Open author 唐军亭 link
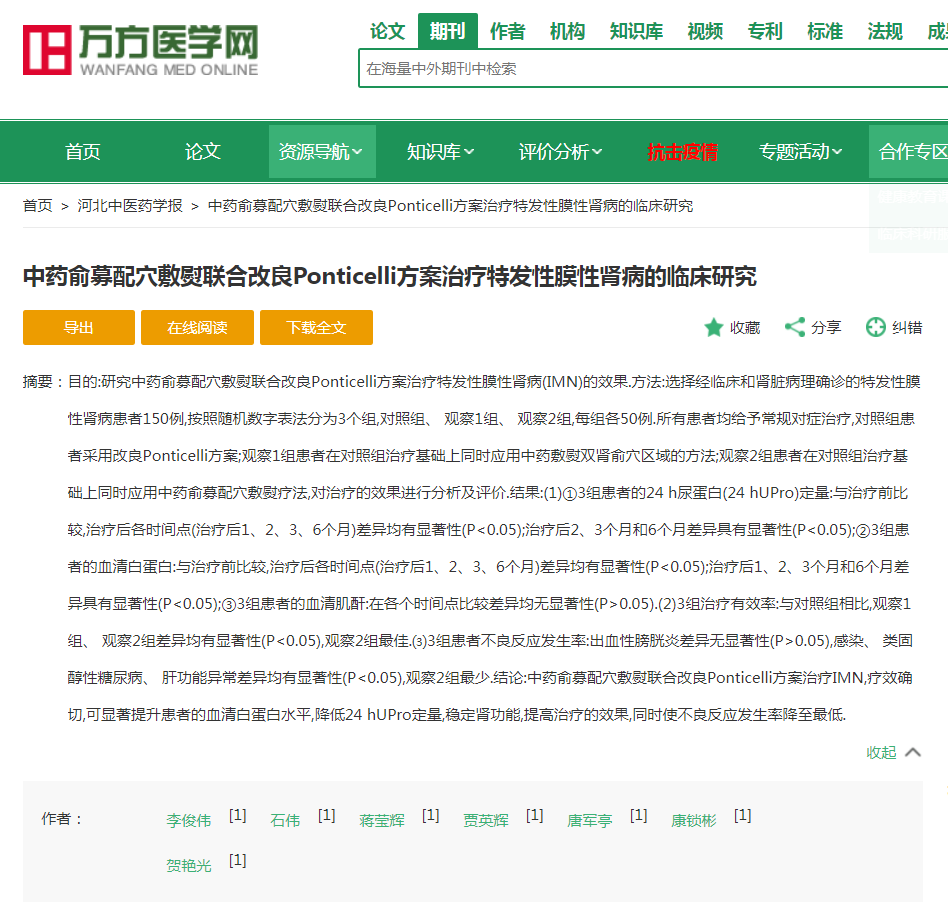 click(x=589, y=820)
